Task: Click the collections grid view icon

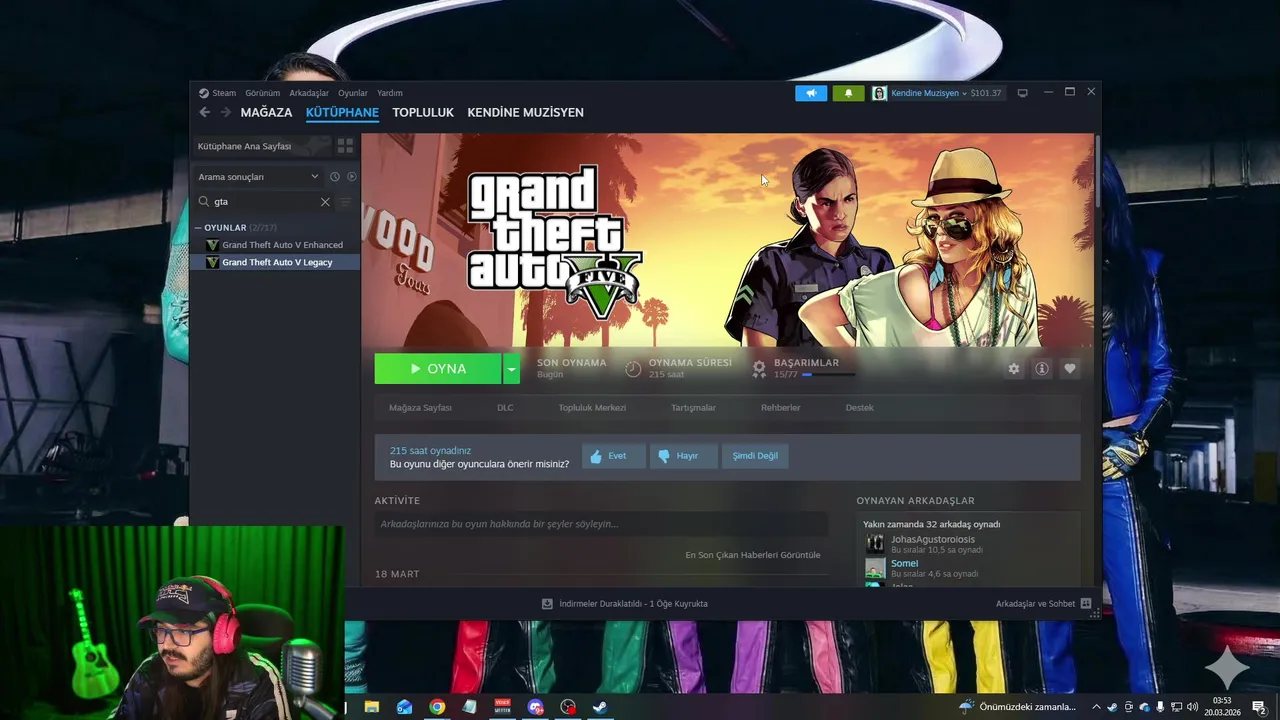Action: coord(345,146)
